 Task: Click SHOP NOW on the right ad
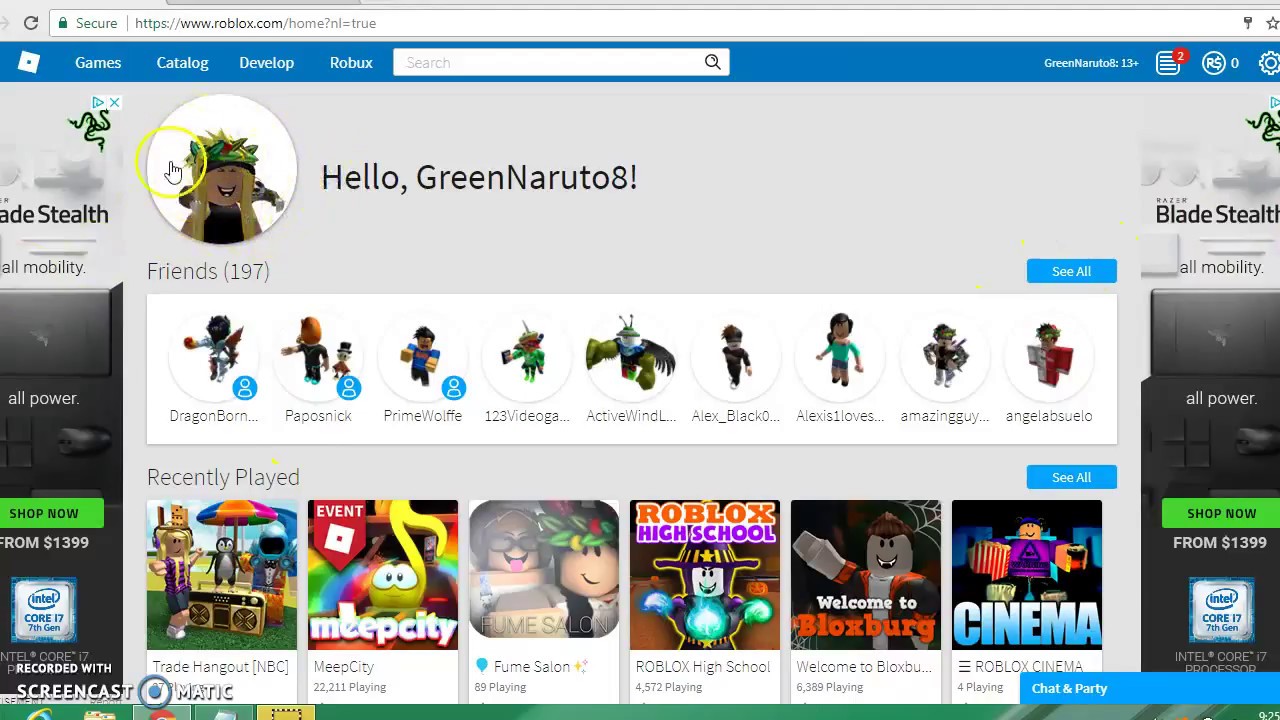pyautogui.click(x=1221, y=513)
